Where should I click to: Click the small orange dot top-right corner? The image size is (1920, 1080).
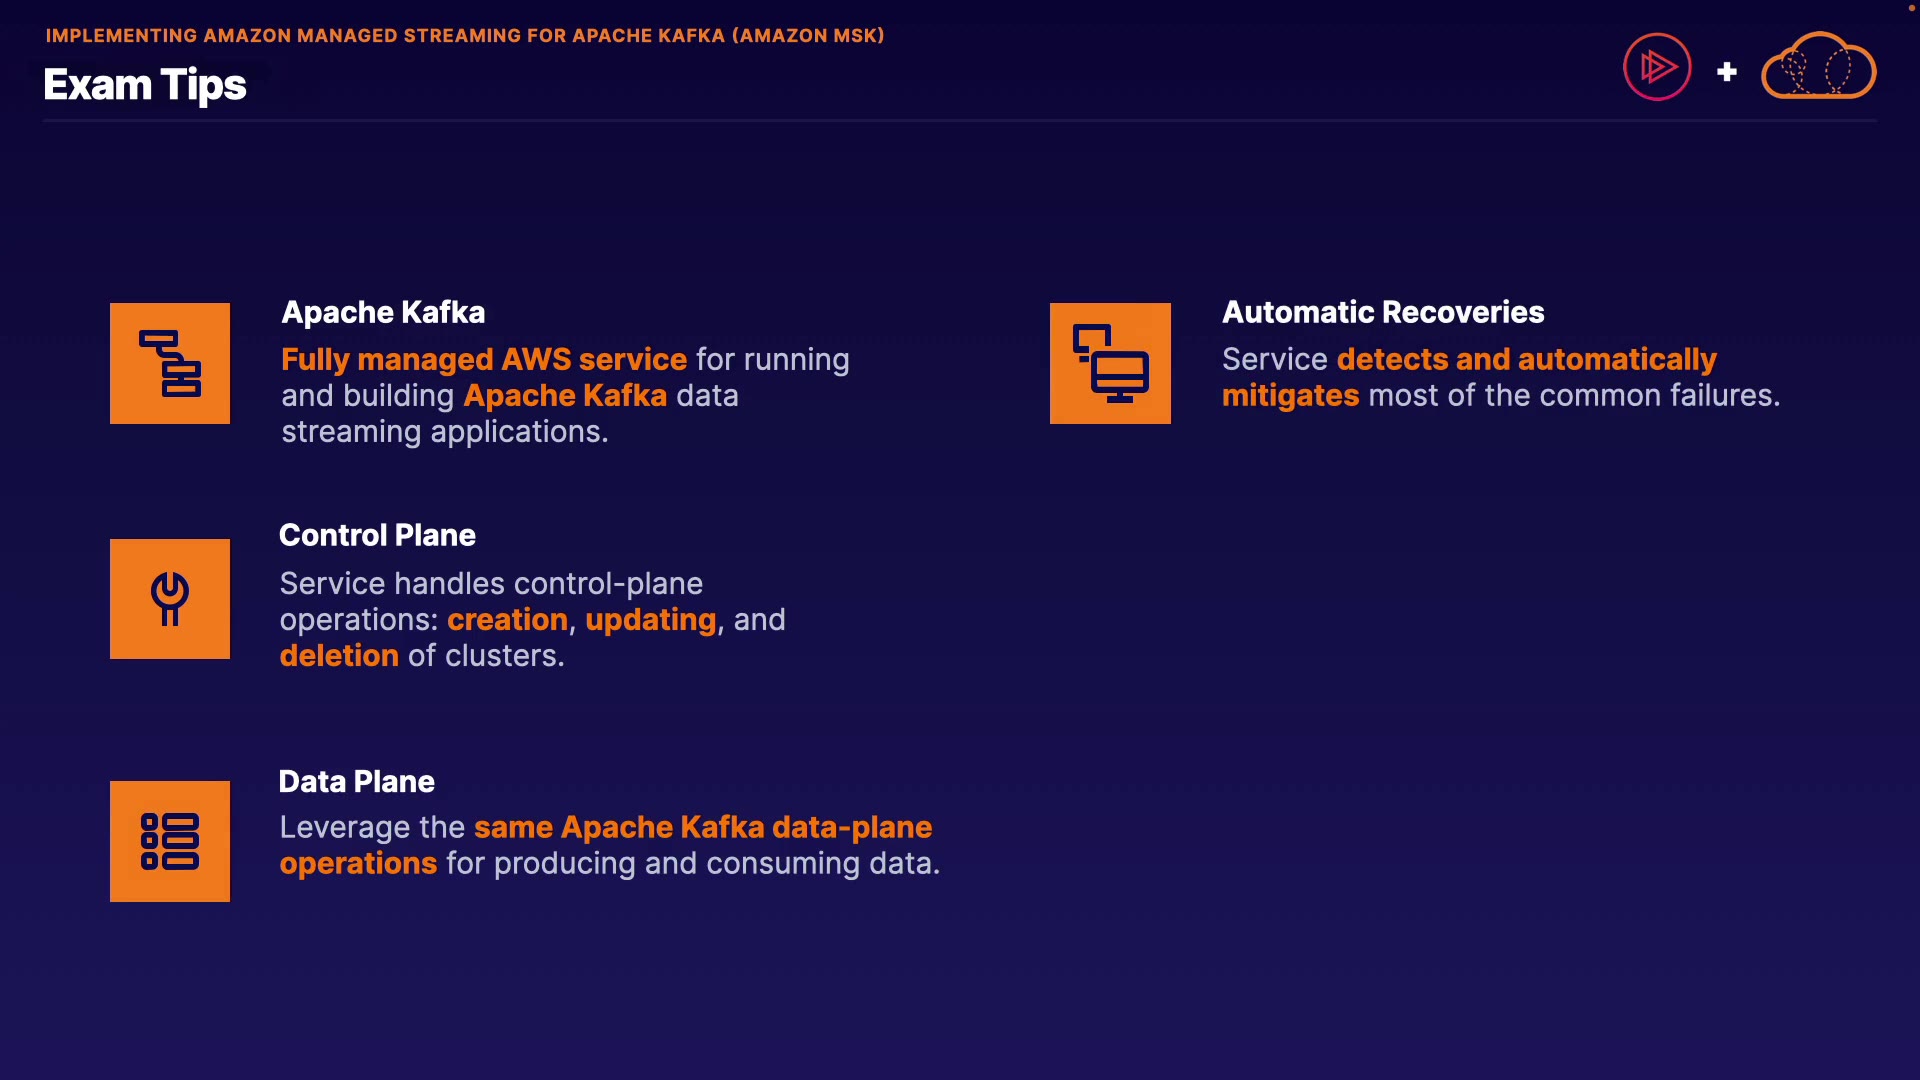point(1911,8)
